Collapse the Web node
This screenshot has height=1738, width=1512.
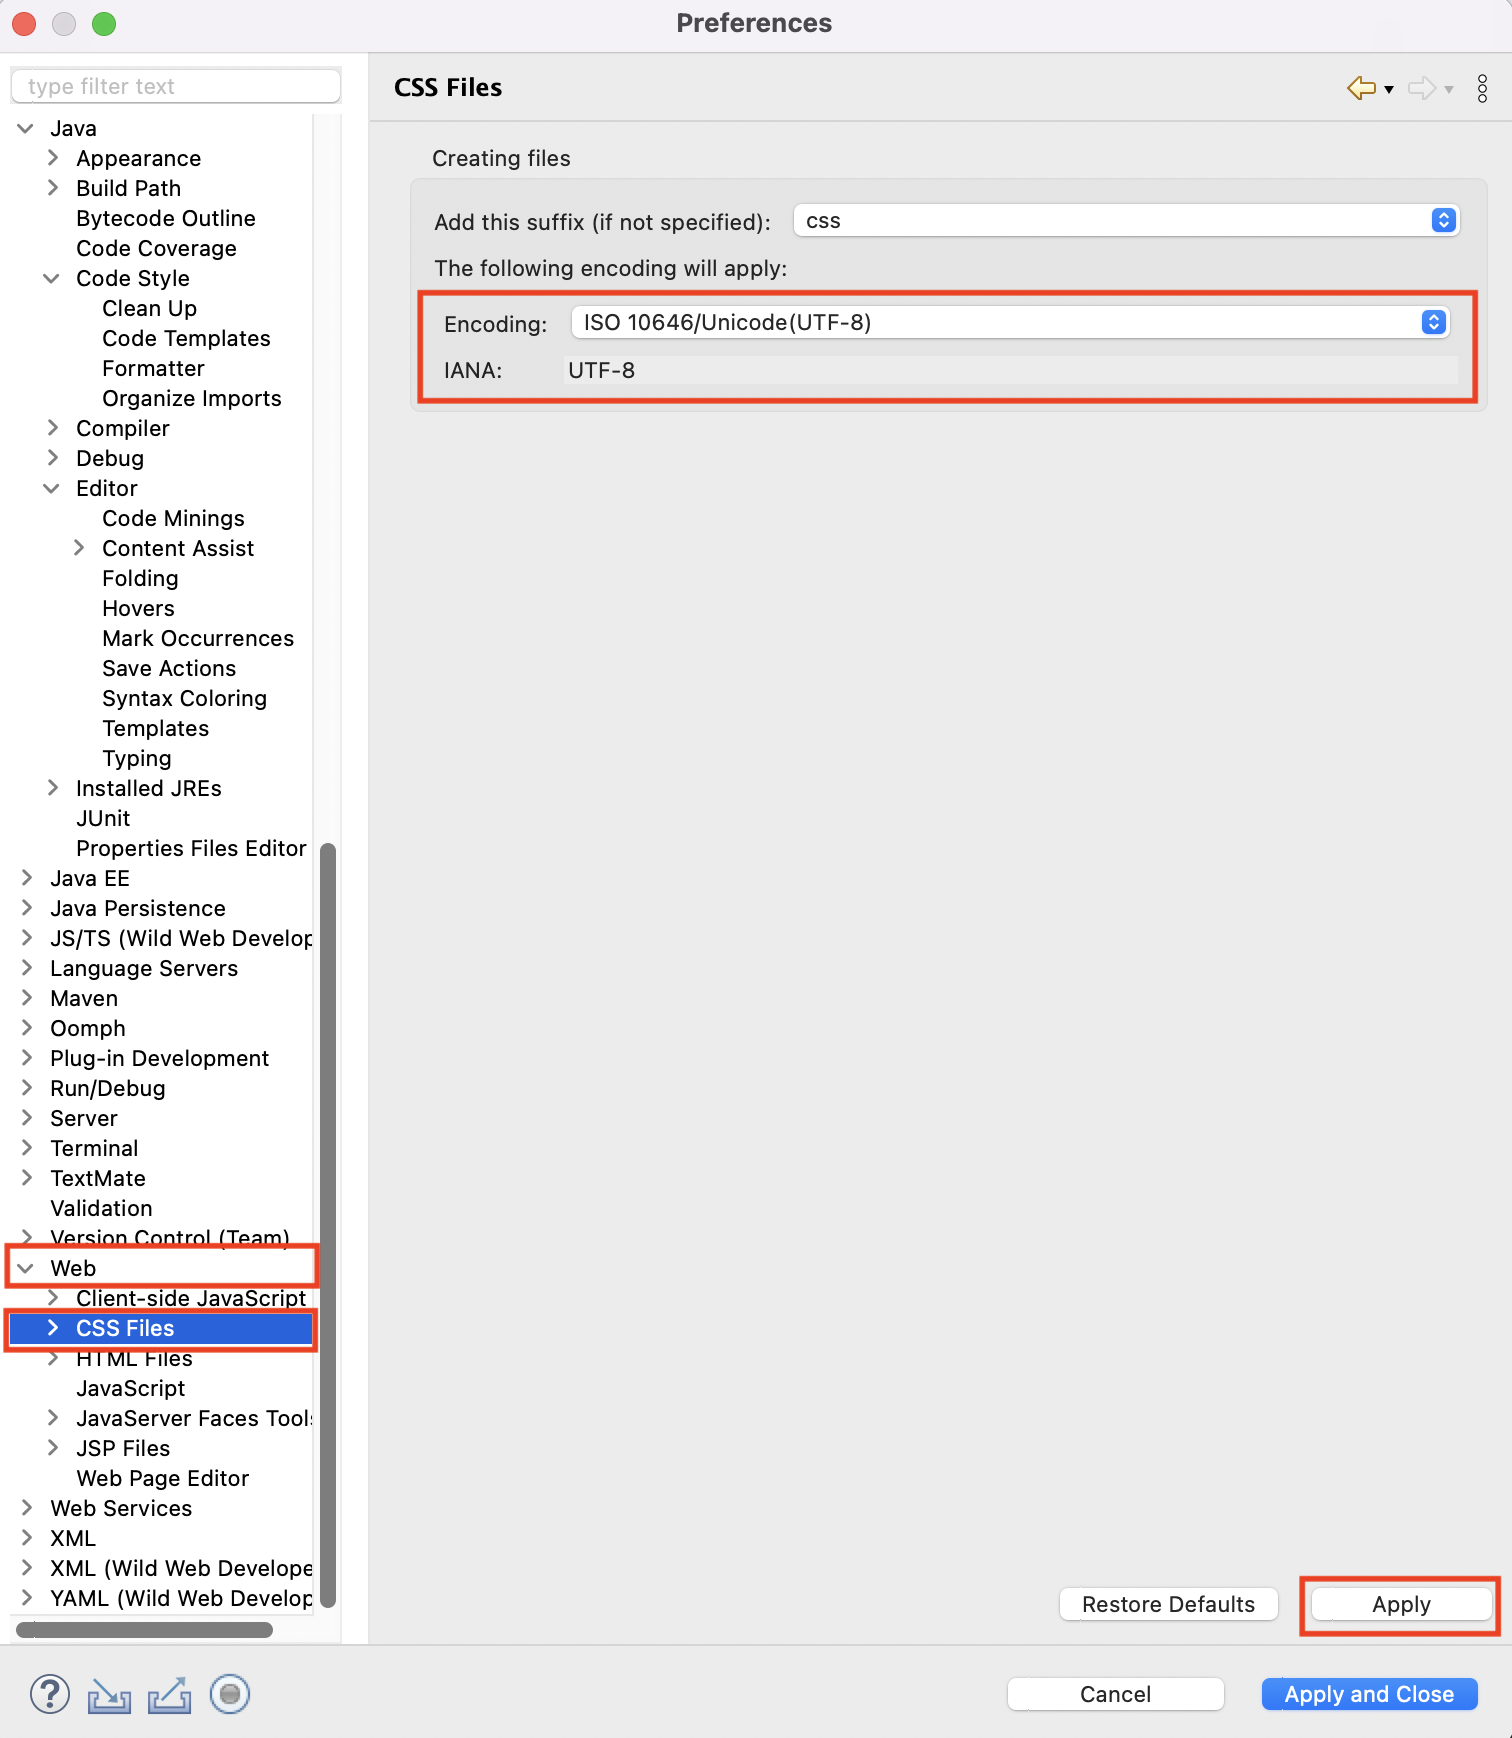tap(26, 1268)
